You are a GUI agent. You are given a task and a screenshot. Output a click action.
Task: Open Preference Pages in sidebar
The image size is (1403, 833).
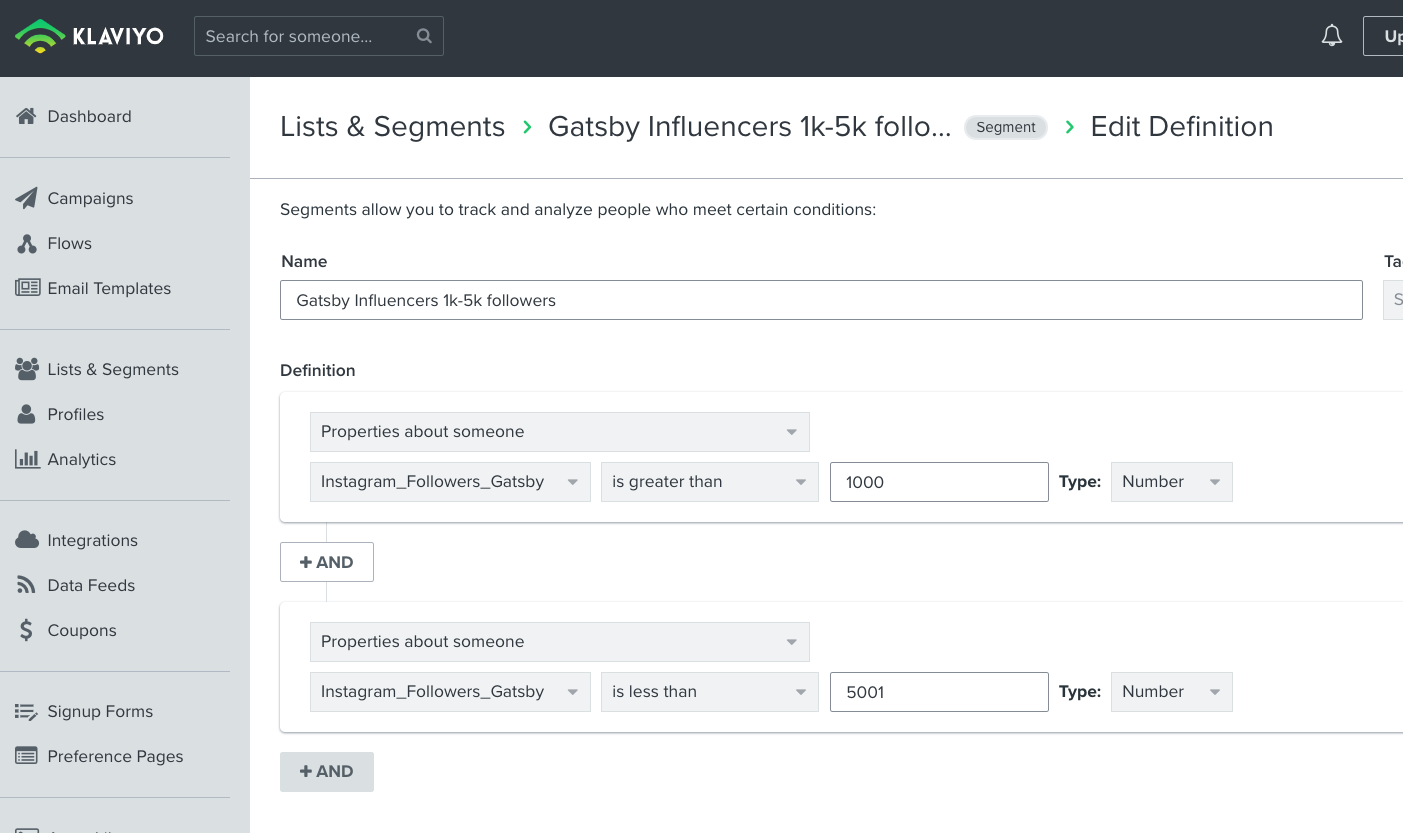click(x=115, y=756)
